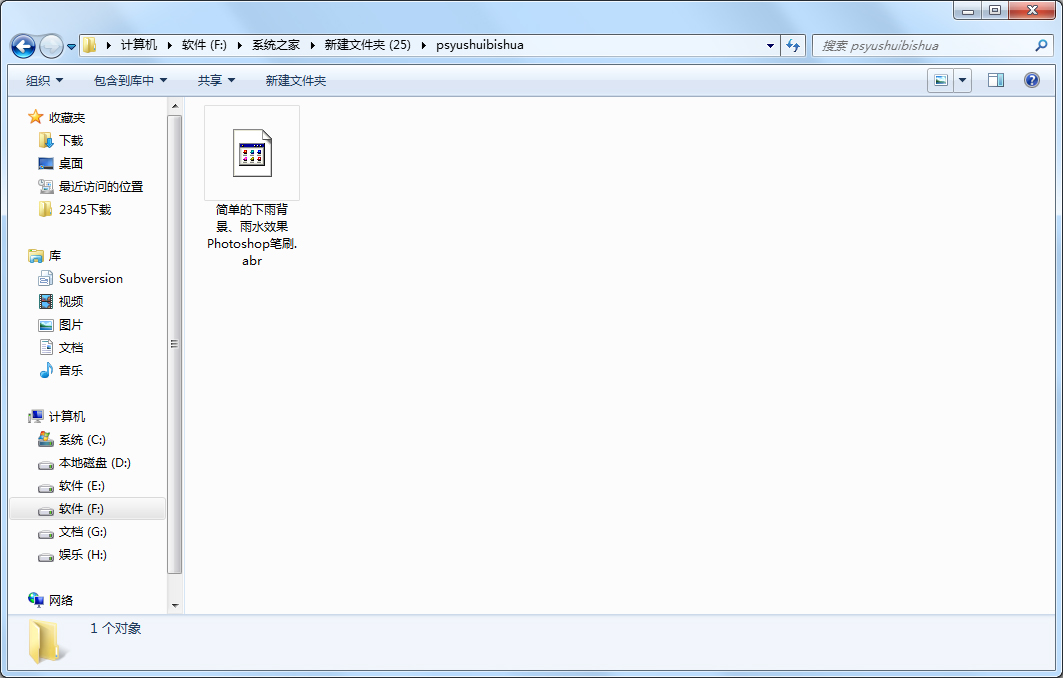Click the change view icon button
This screenshot has height=678, width=1063.
click(940, 80)
